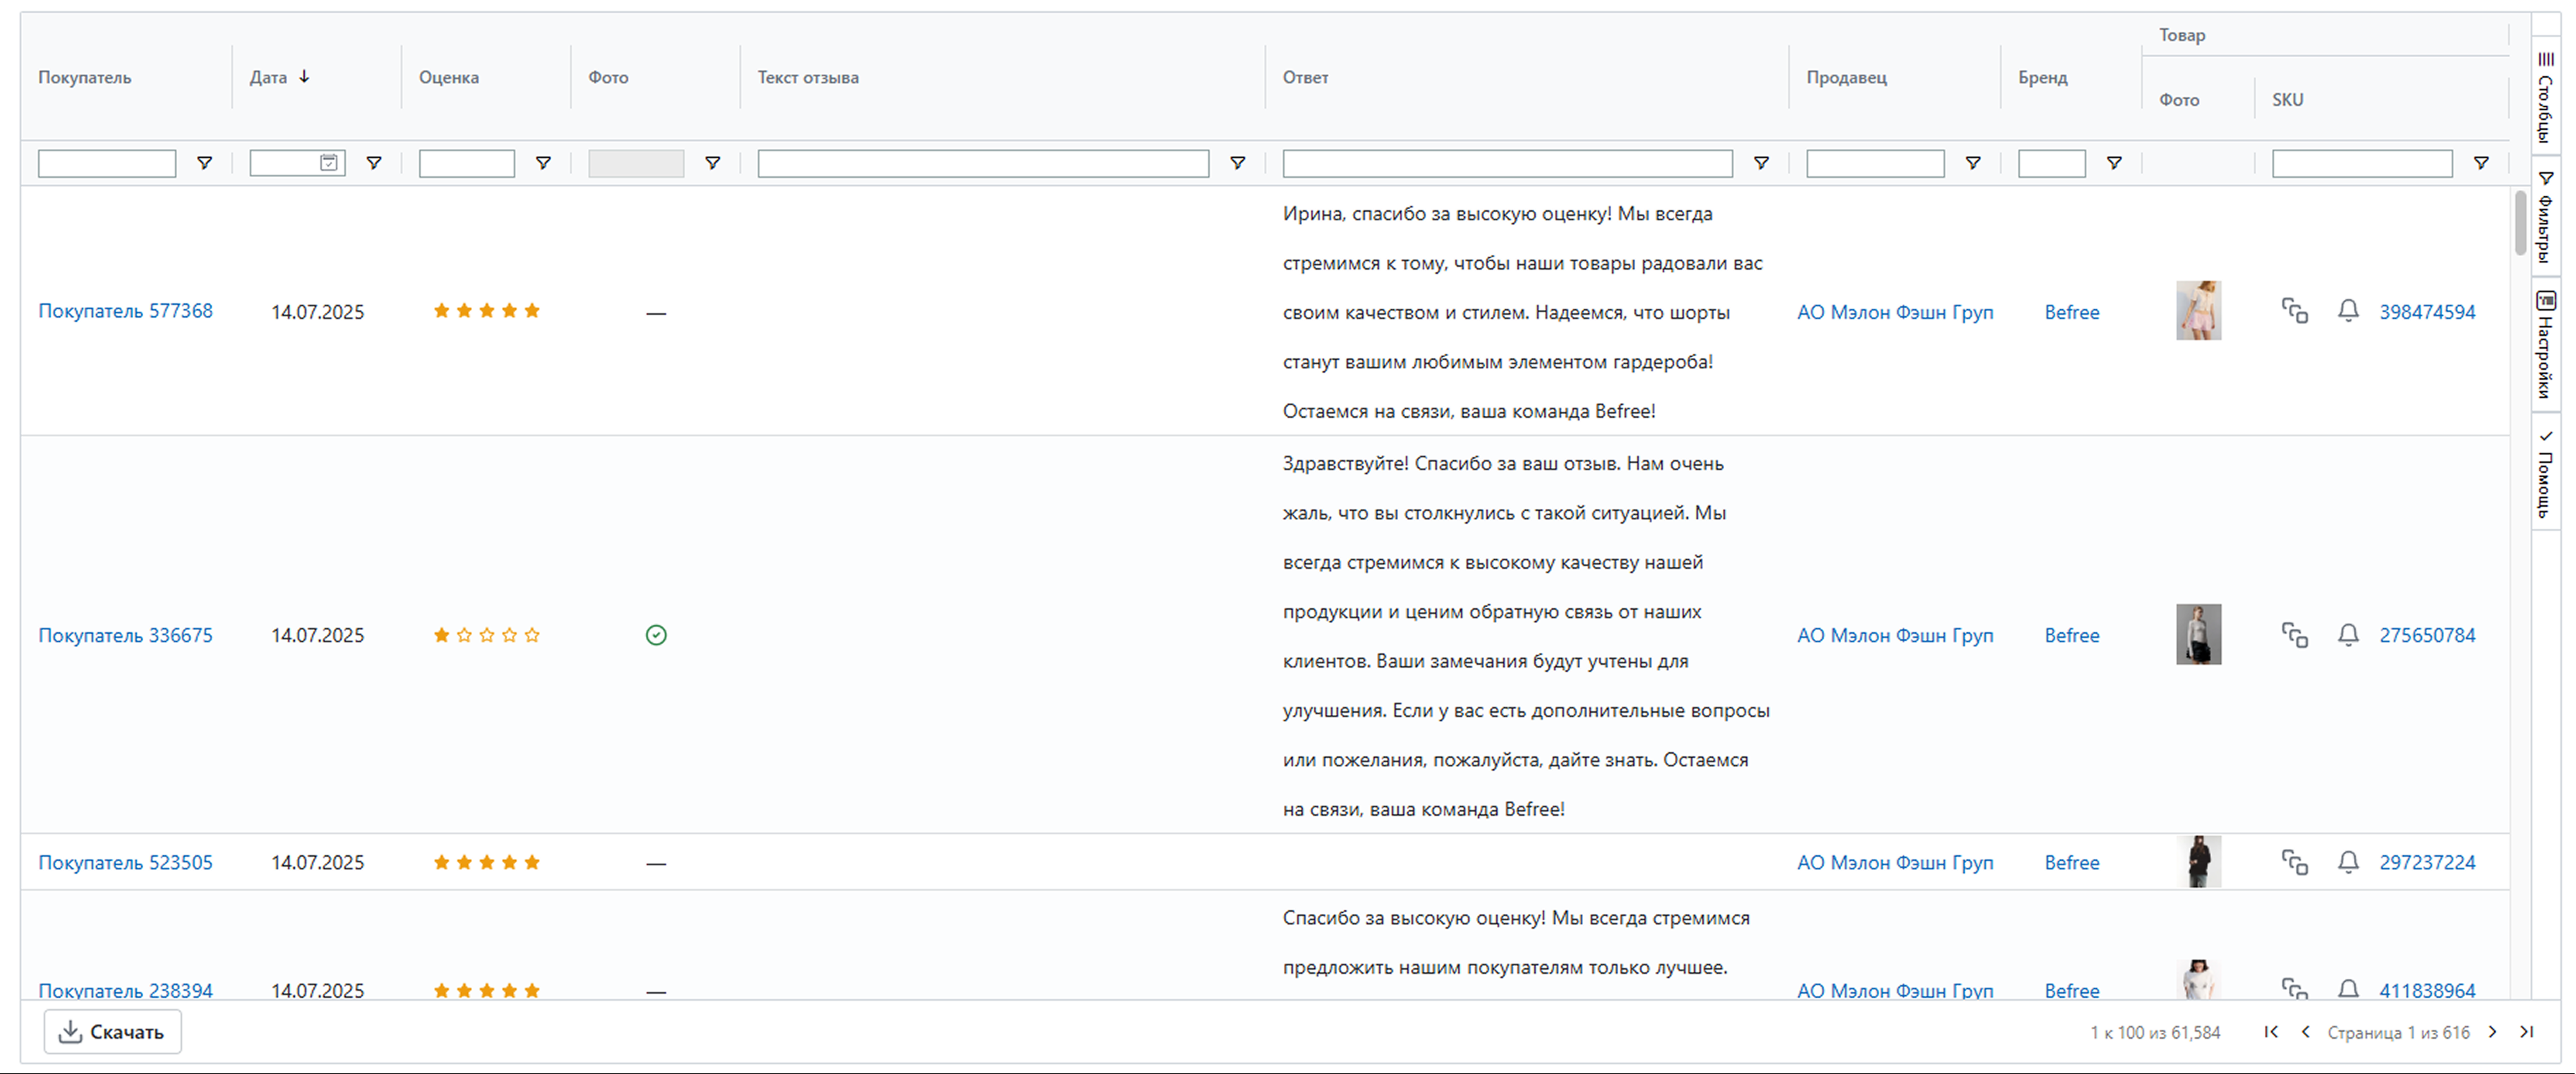The height and width of the screenshot is (1074, 2576).
Task: Click SKU column header
Action: pyautogui.click(x=2288, y=100)
